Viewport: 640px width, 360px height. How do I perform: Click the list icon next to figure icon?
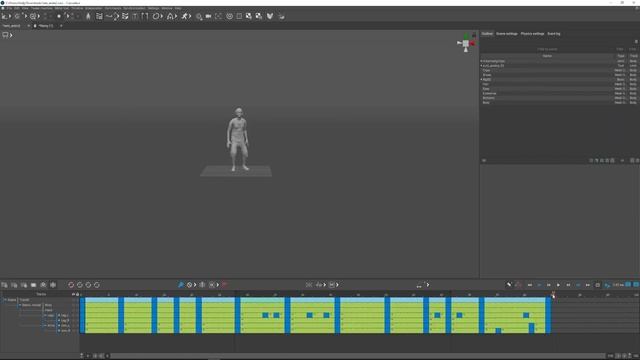click(x=99, y=16)
